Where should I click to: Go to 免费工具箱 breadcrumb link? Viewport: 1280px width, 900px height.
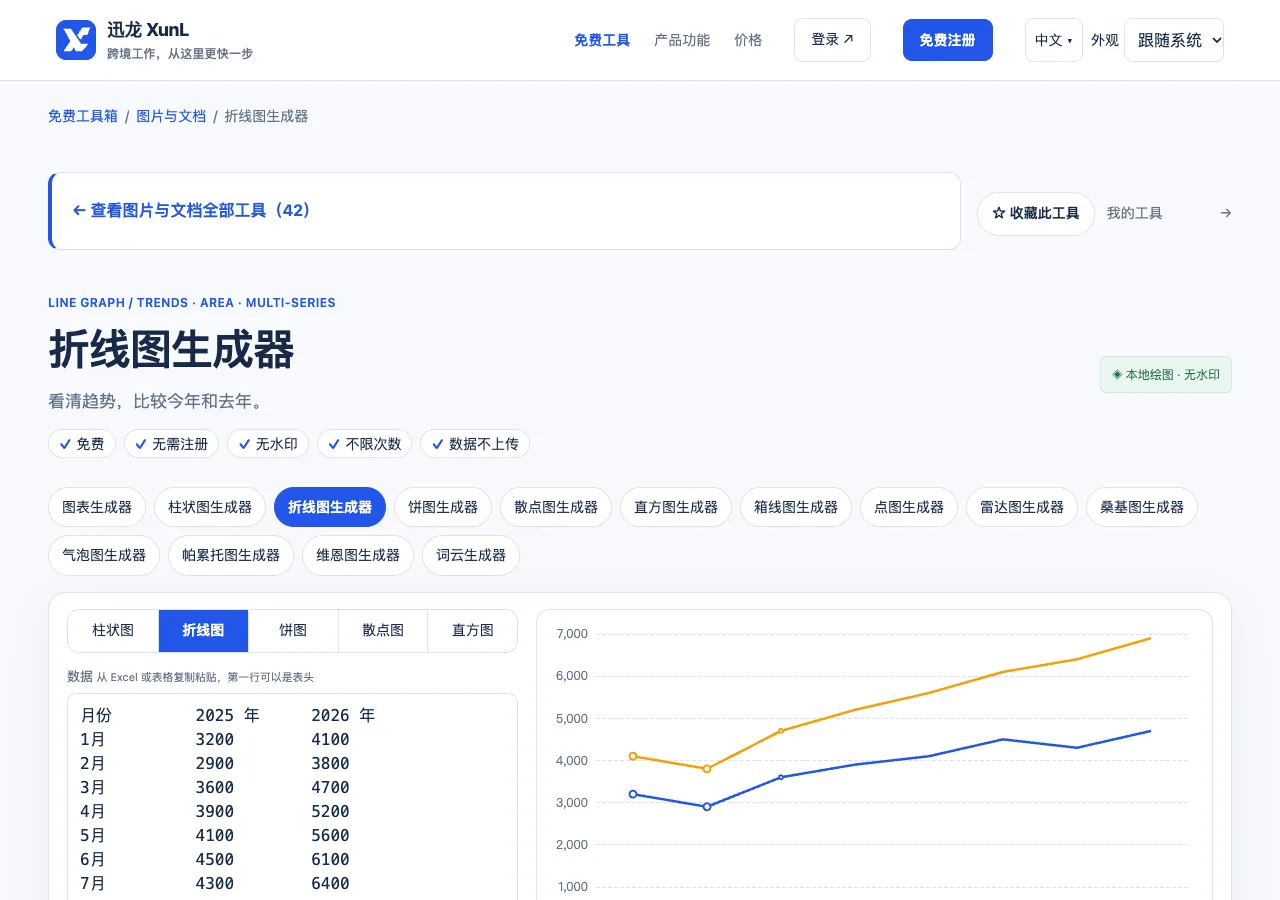[x=83, y=116]
